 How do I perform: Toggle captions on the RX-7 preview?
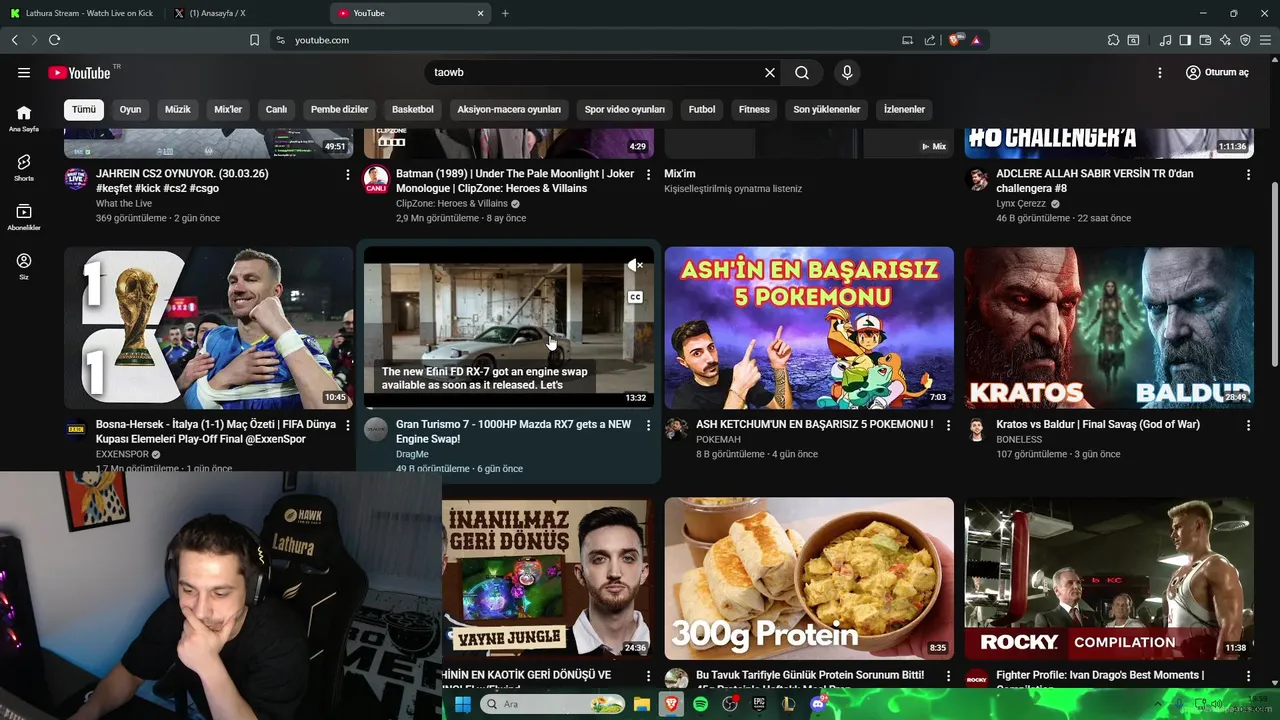pyautogui.click(x=635, y=297)
